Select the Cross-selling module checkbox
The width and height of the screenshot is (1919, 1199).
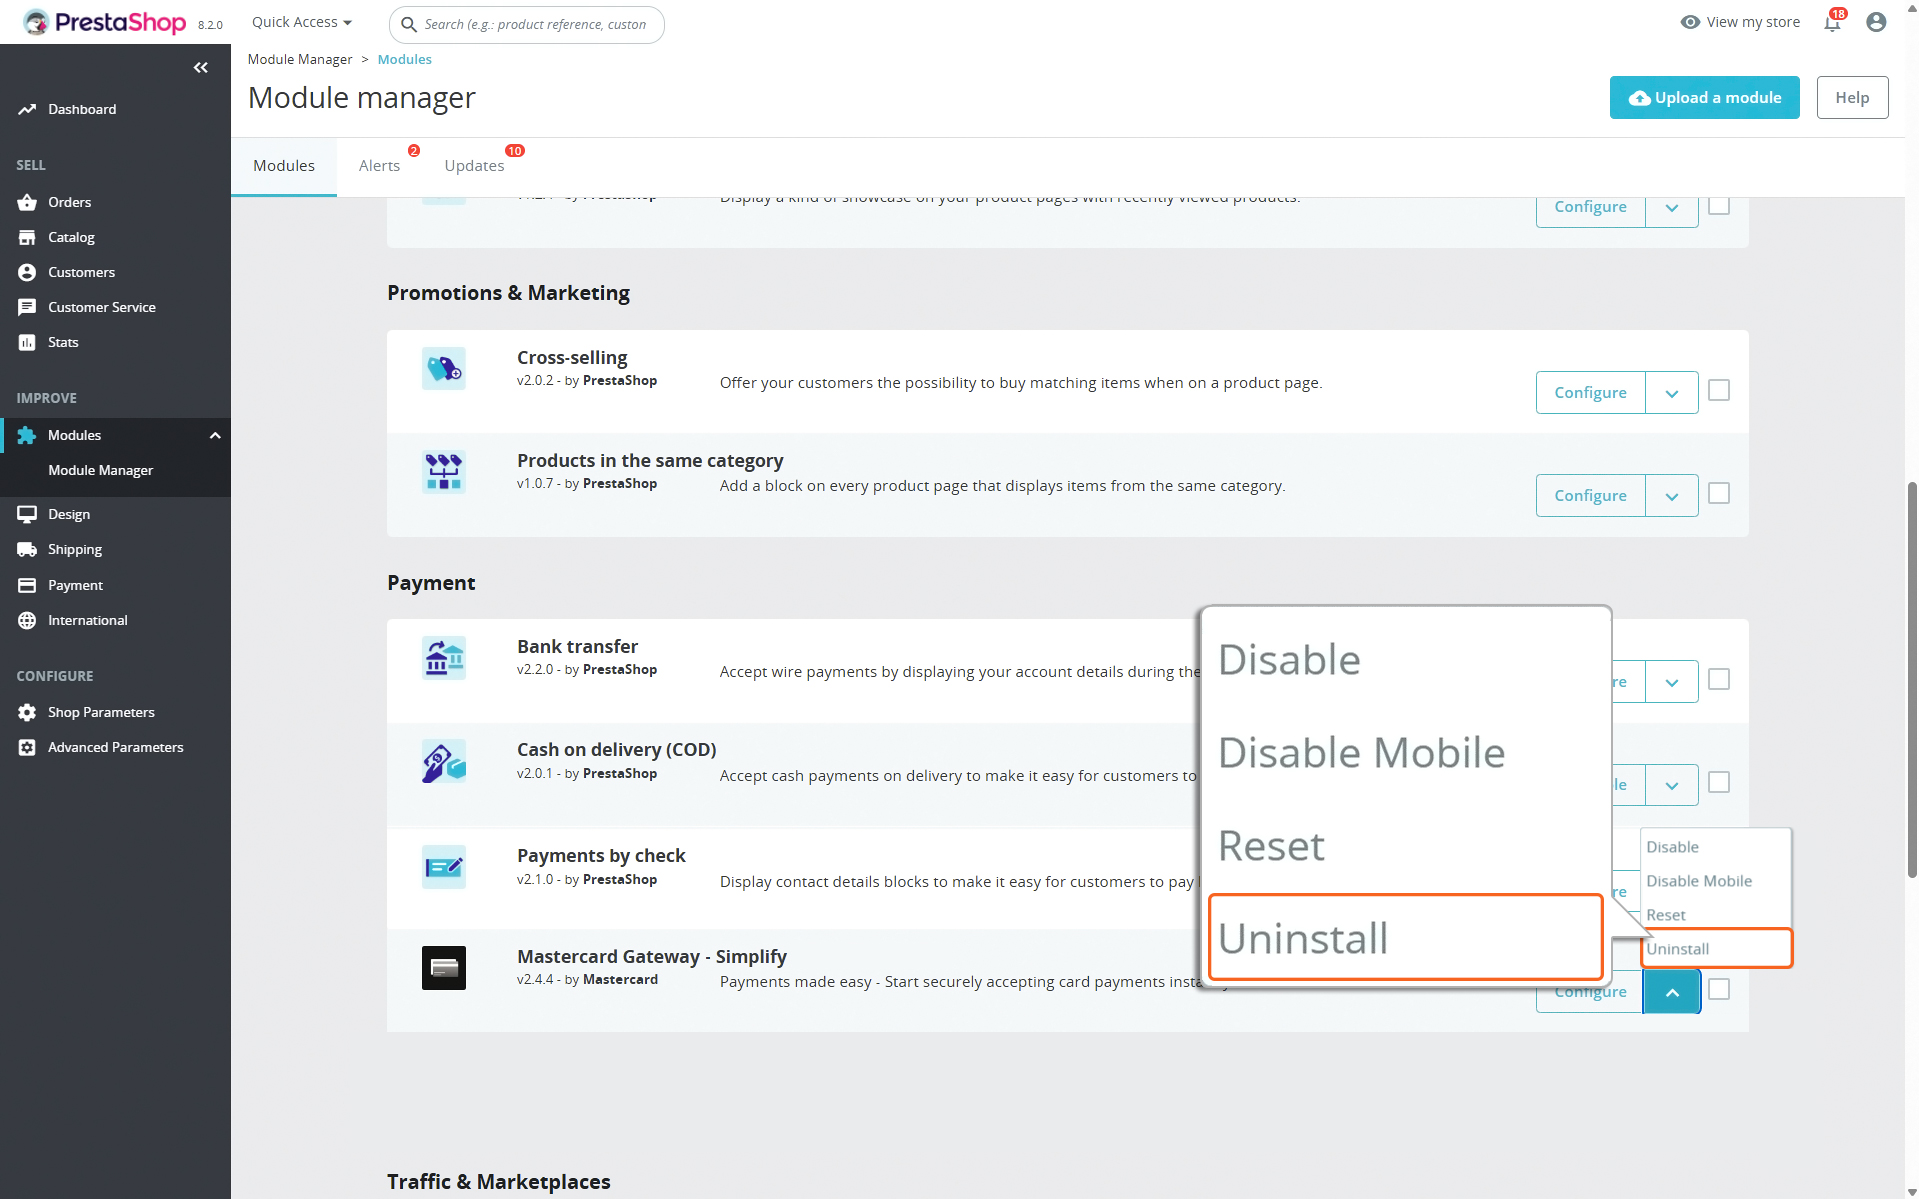[1719, 390]
